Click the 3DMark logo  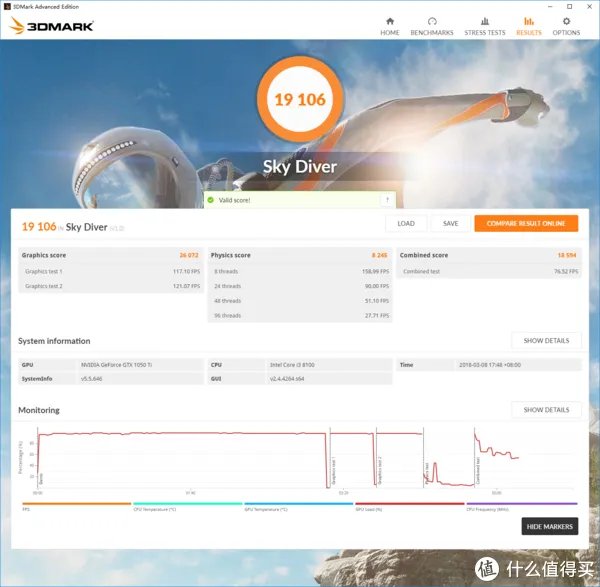tap(52, 26)
